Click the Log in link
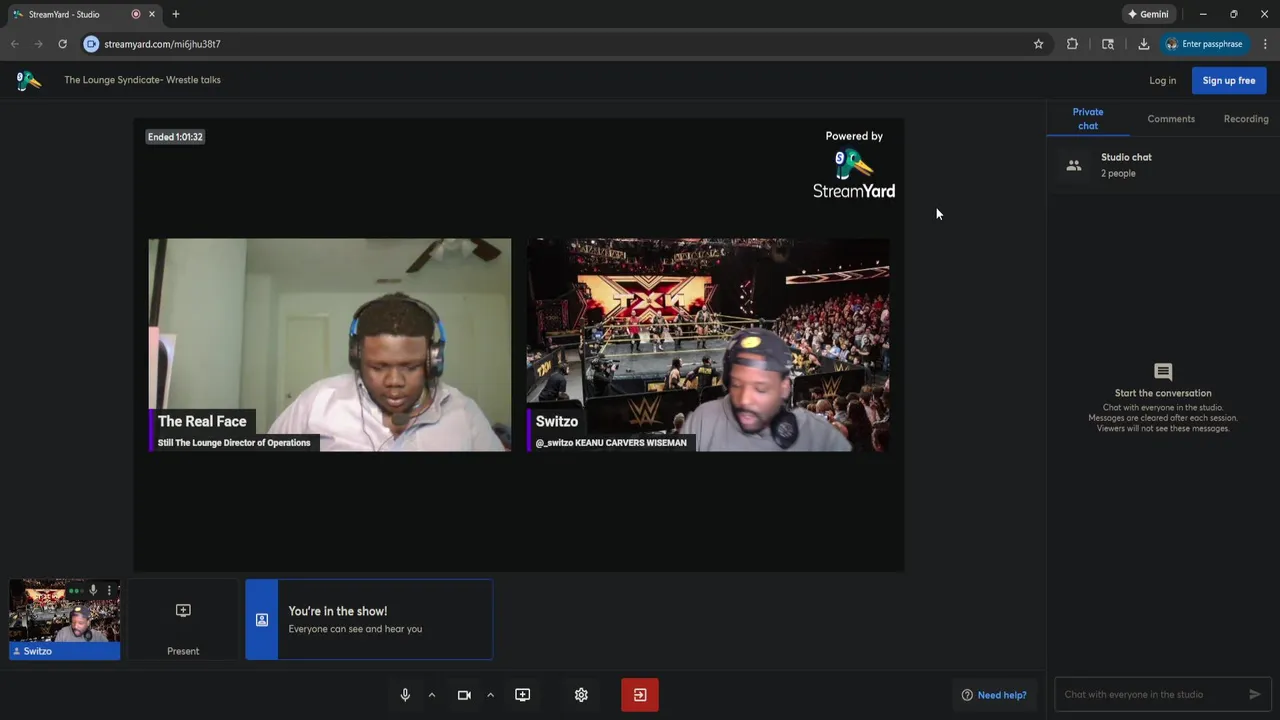 (1162, 80)
